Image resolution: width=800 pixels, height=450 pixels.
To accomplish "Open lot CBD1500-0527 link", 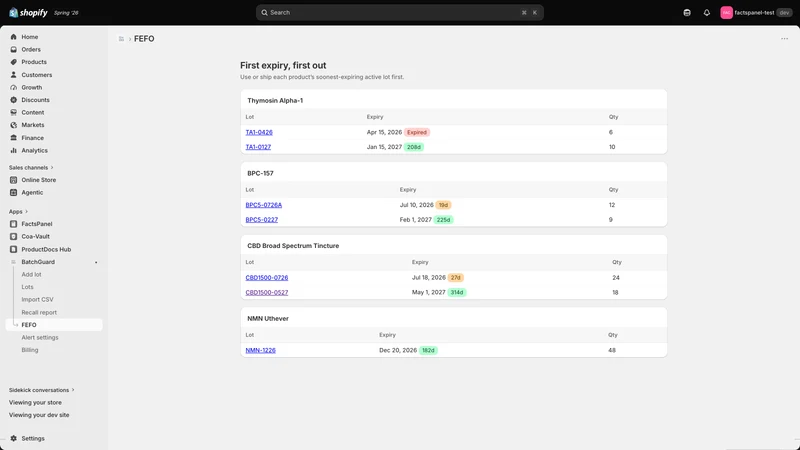I will point(267,292).
